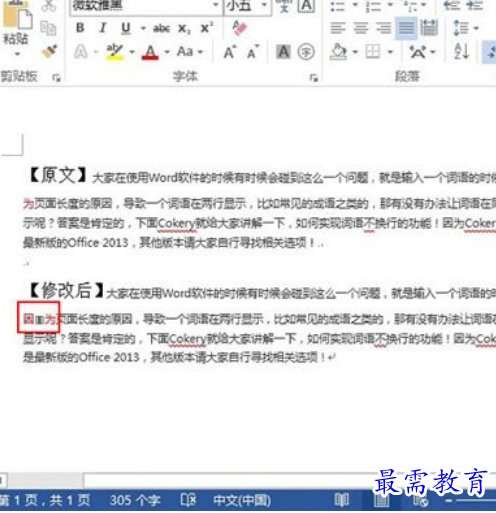Click the 中文(中国) language indicator
The image size is (496, 513).
point(242,500)
